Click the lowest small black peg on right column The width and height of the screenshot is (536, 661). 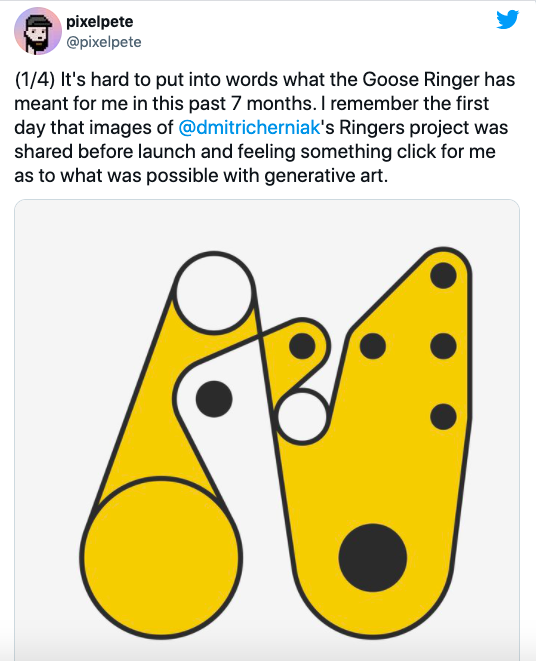pos(443,416)
